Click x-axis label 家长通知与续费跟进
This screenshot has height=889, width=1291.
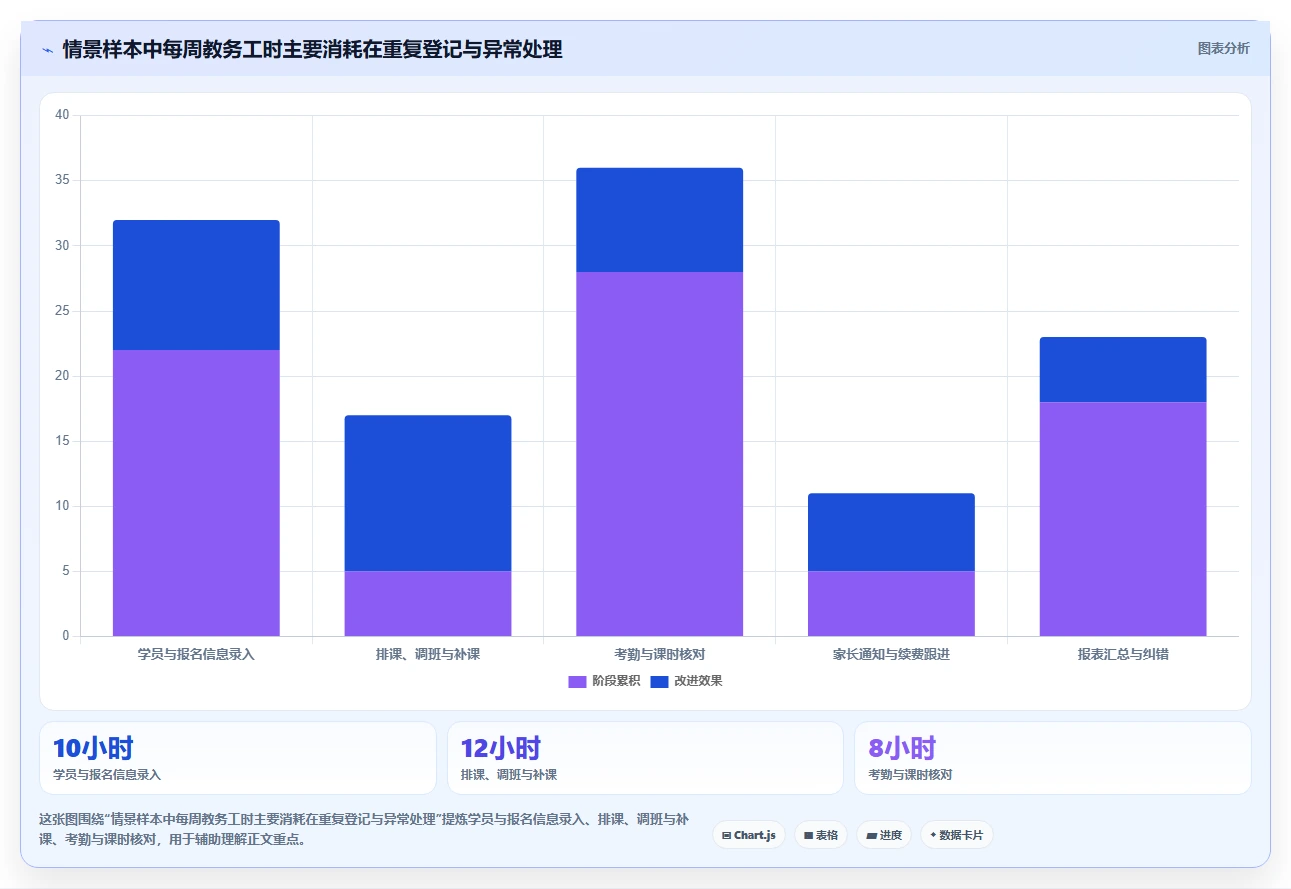point(891,655)
